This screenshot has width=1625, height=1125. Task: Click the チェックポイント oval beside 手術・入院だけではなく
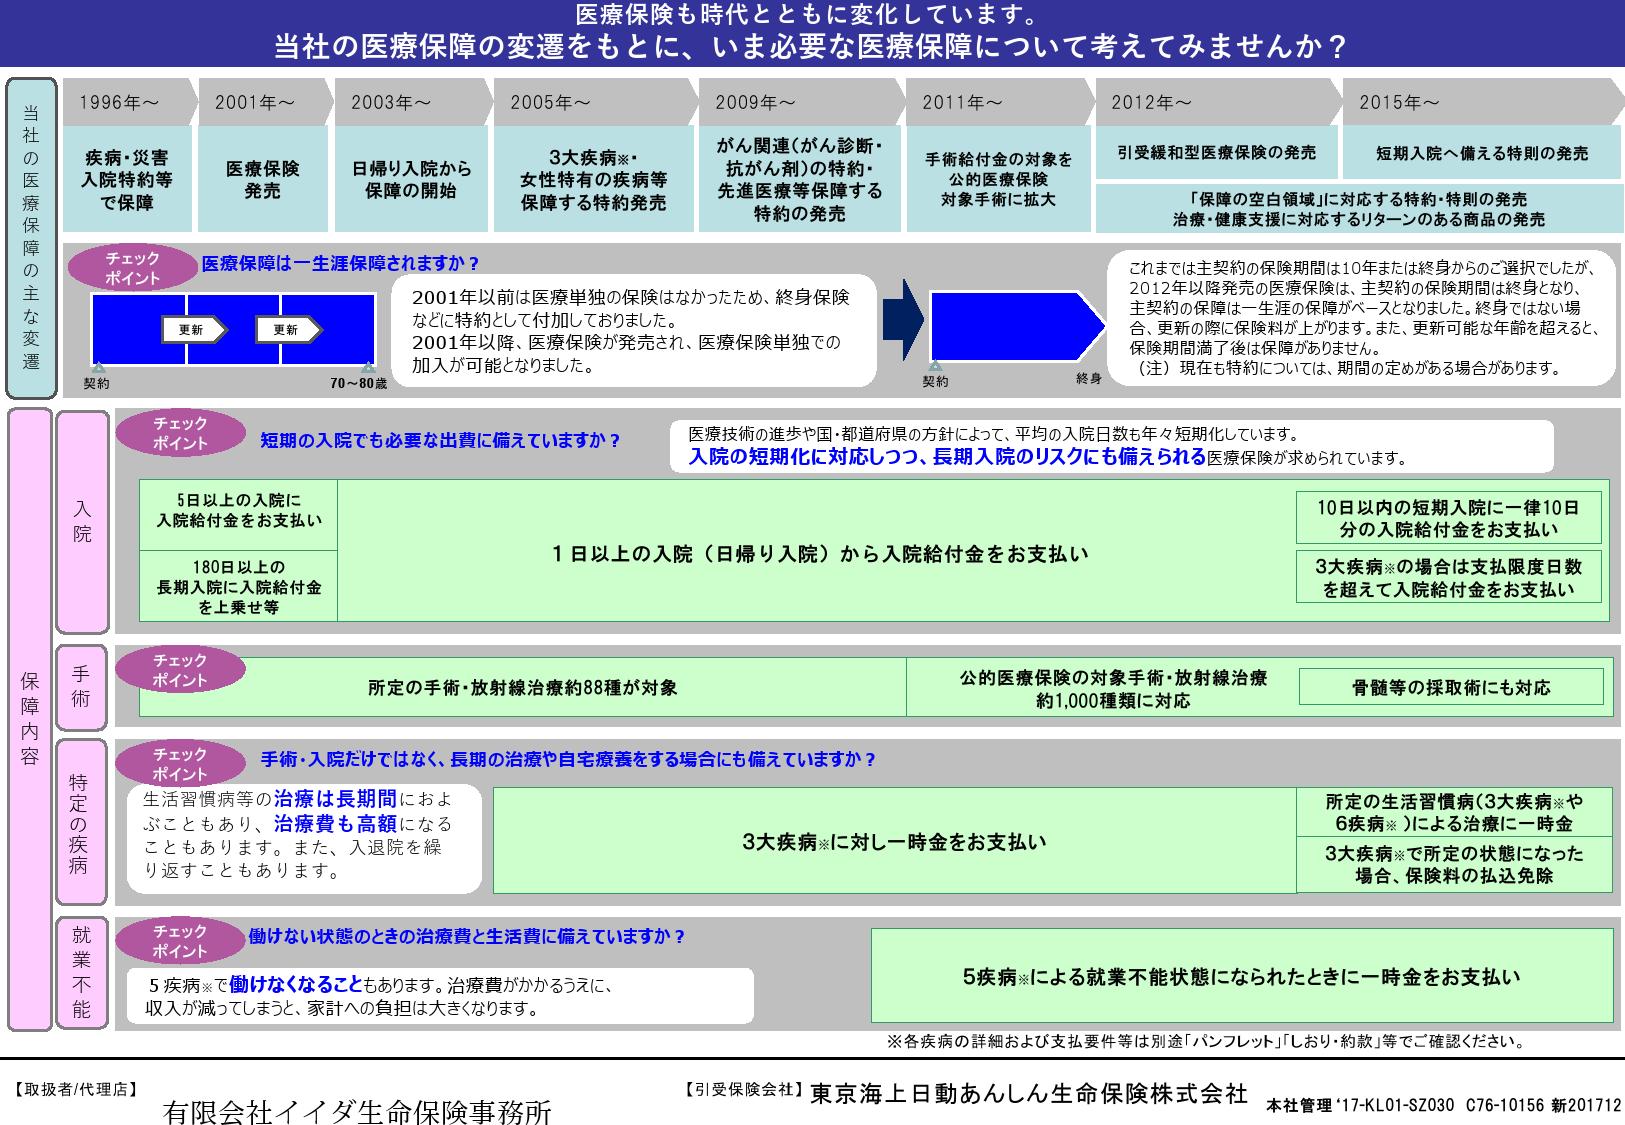tap(181, 764)
